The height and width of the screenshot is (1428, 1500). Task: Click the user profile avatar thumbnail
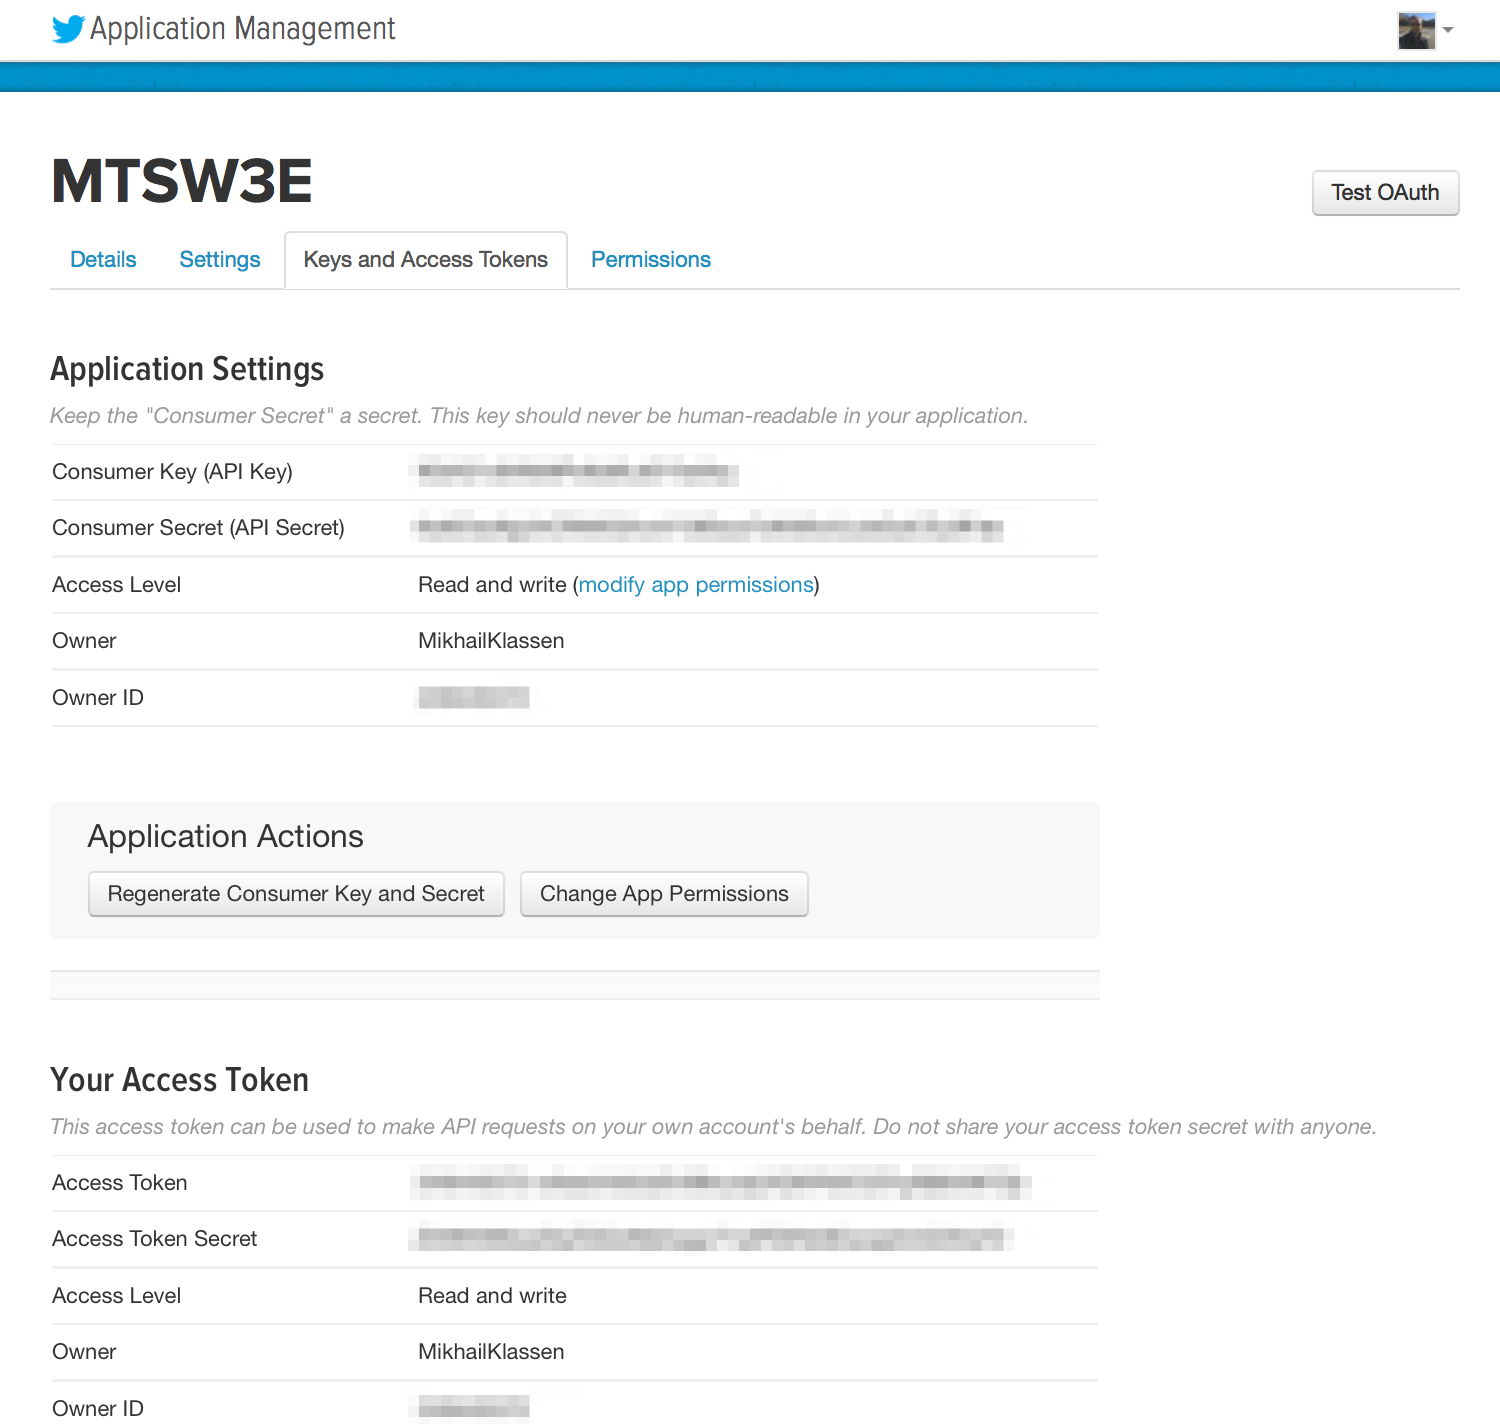[x=1416, y=31]
